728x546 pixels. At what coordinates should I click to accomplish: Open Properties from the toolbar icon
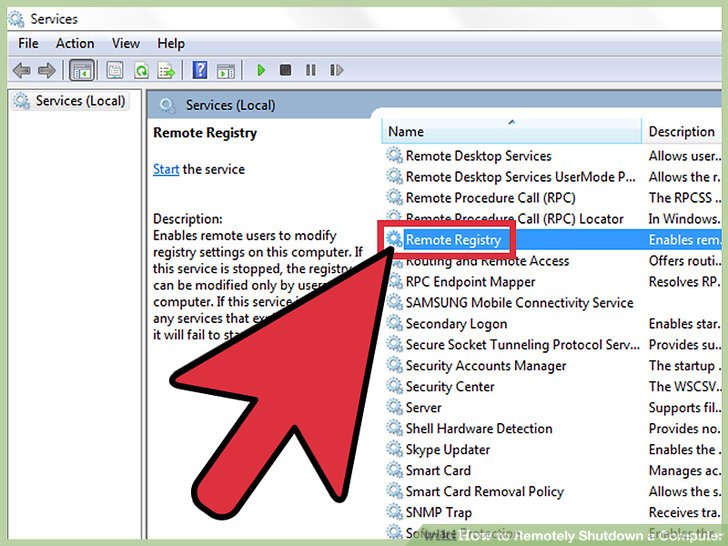coord(115,71)
